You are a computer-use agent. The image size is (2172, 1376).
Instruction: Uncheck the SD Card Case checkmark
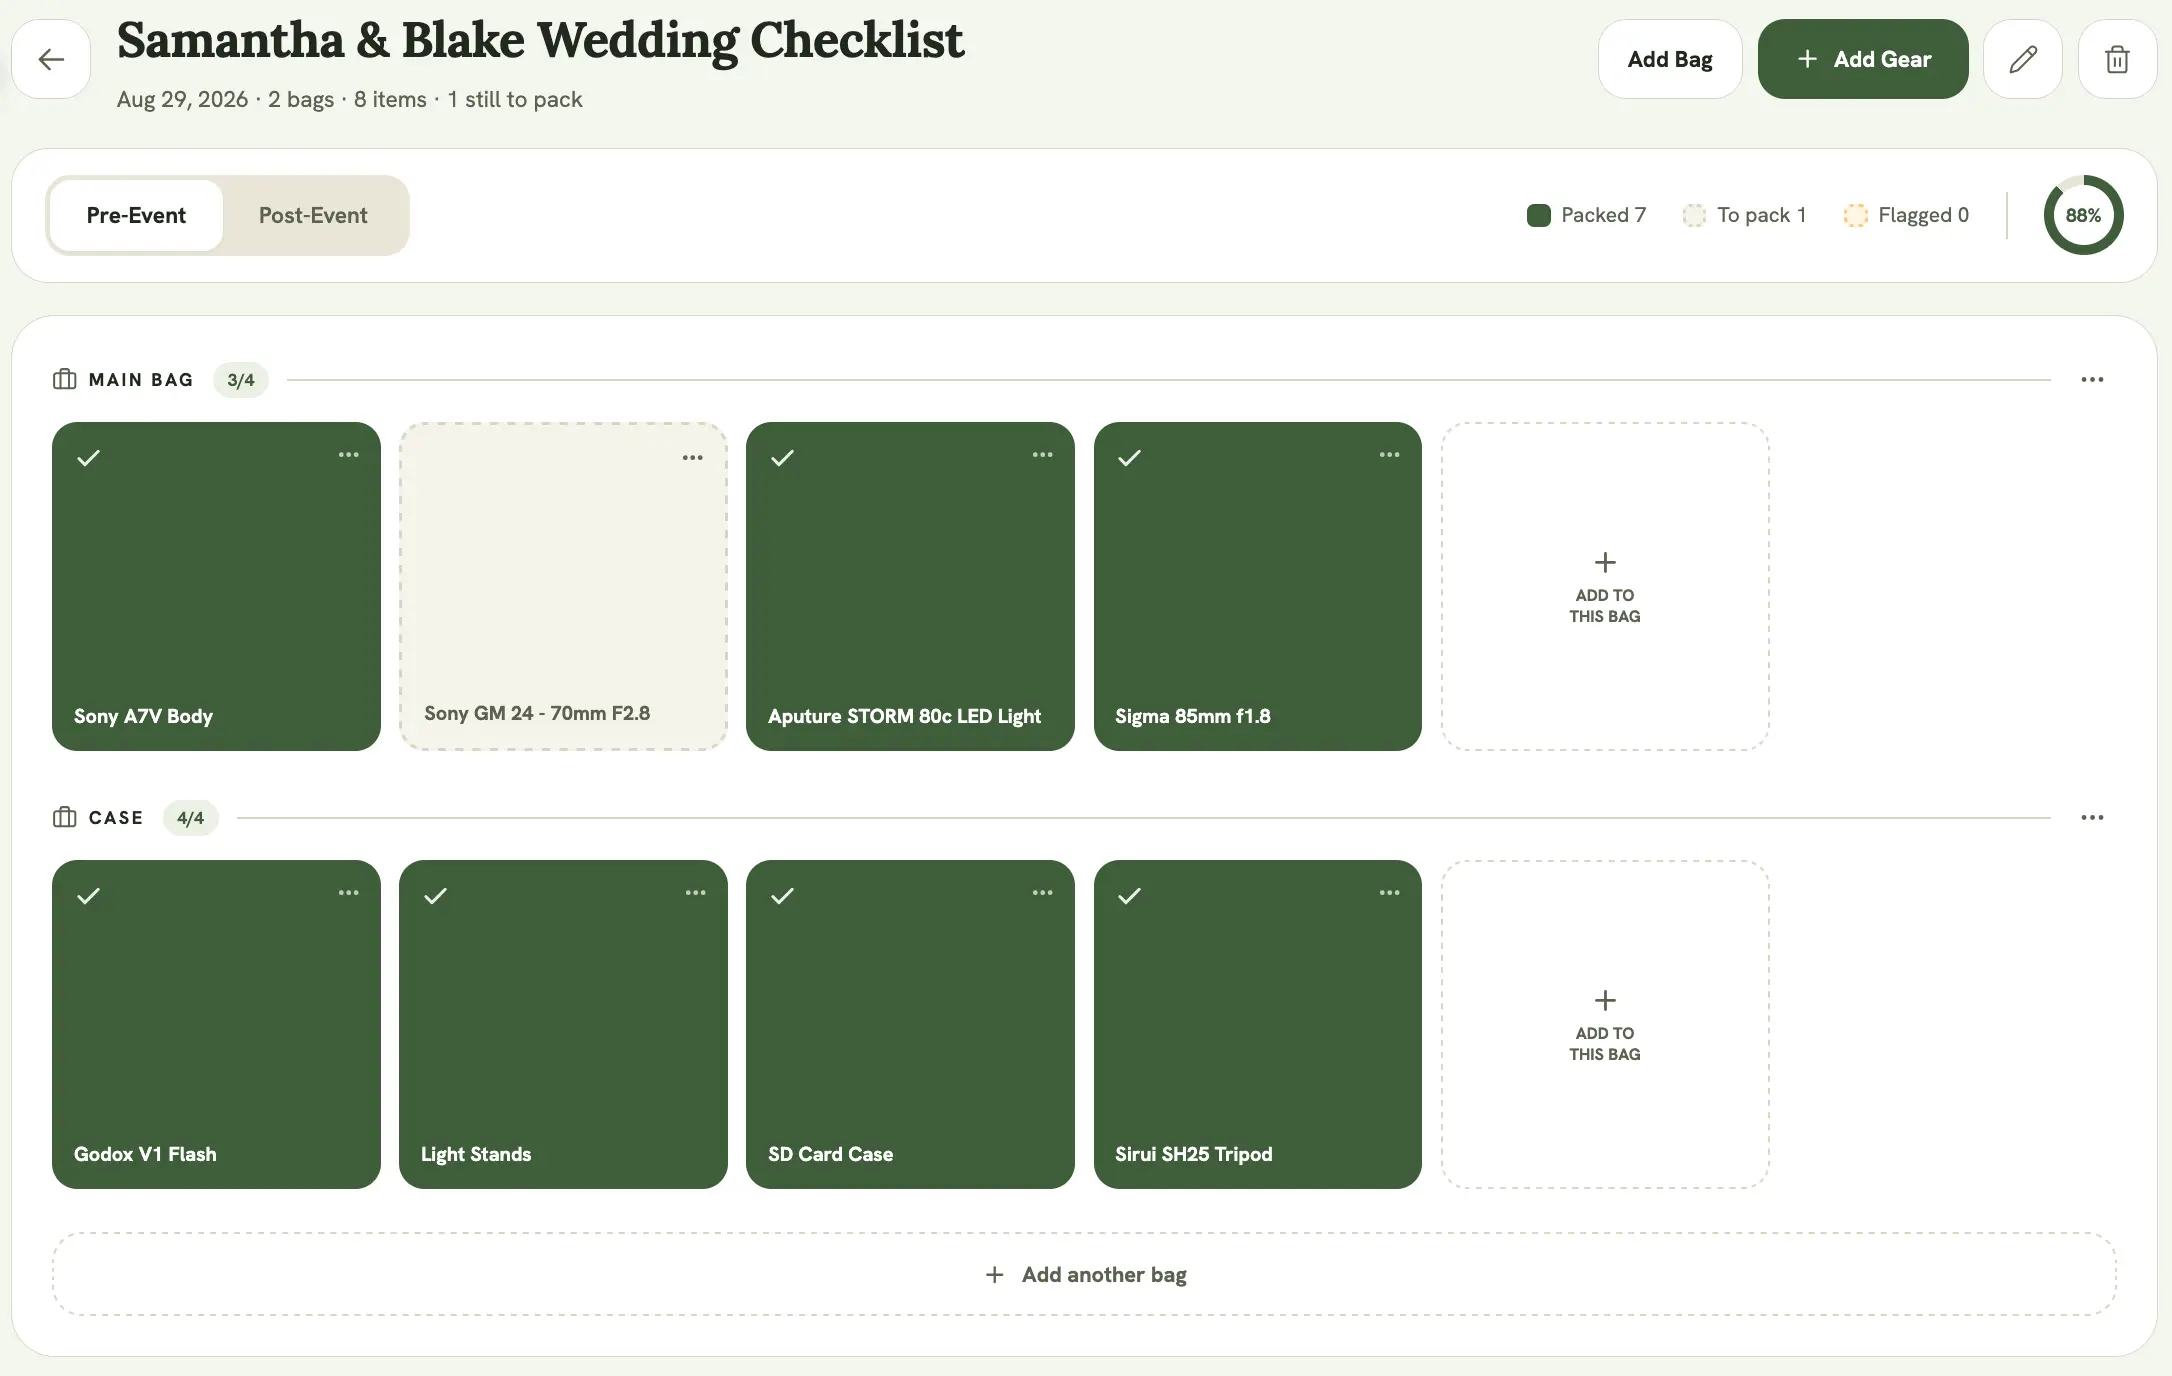click(783, 896)
